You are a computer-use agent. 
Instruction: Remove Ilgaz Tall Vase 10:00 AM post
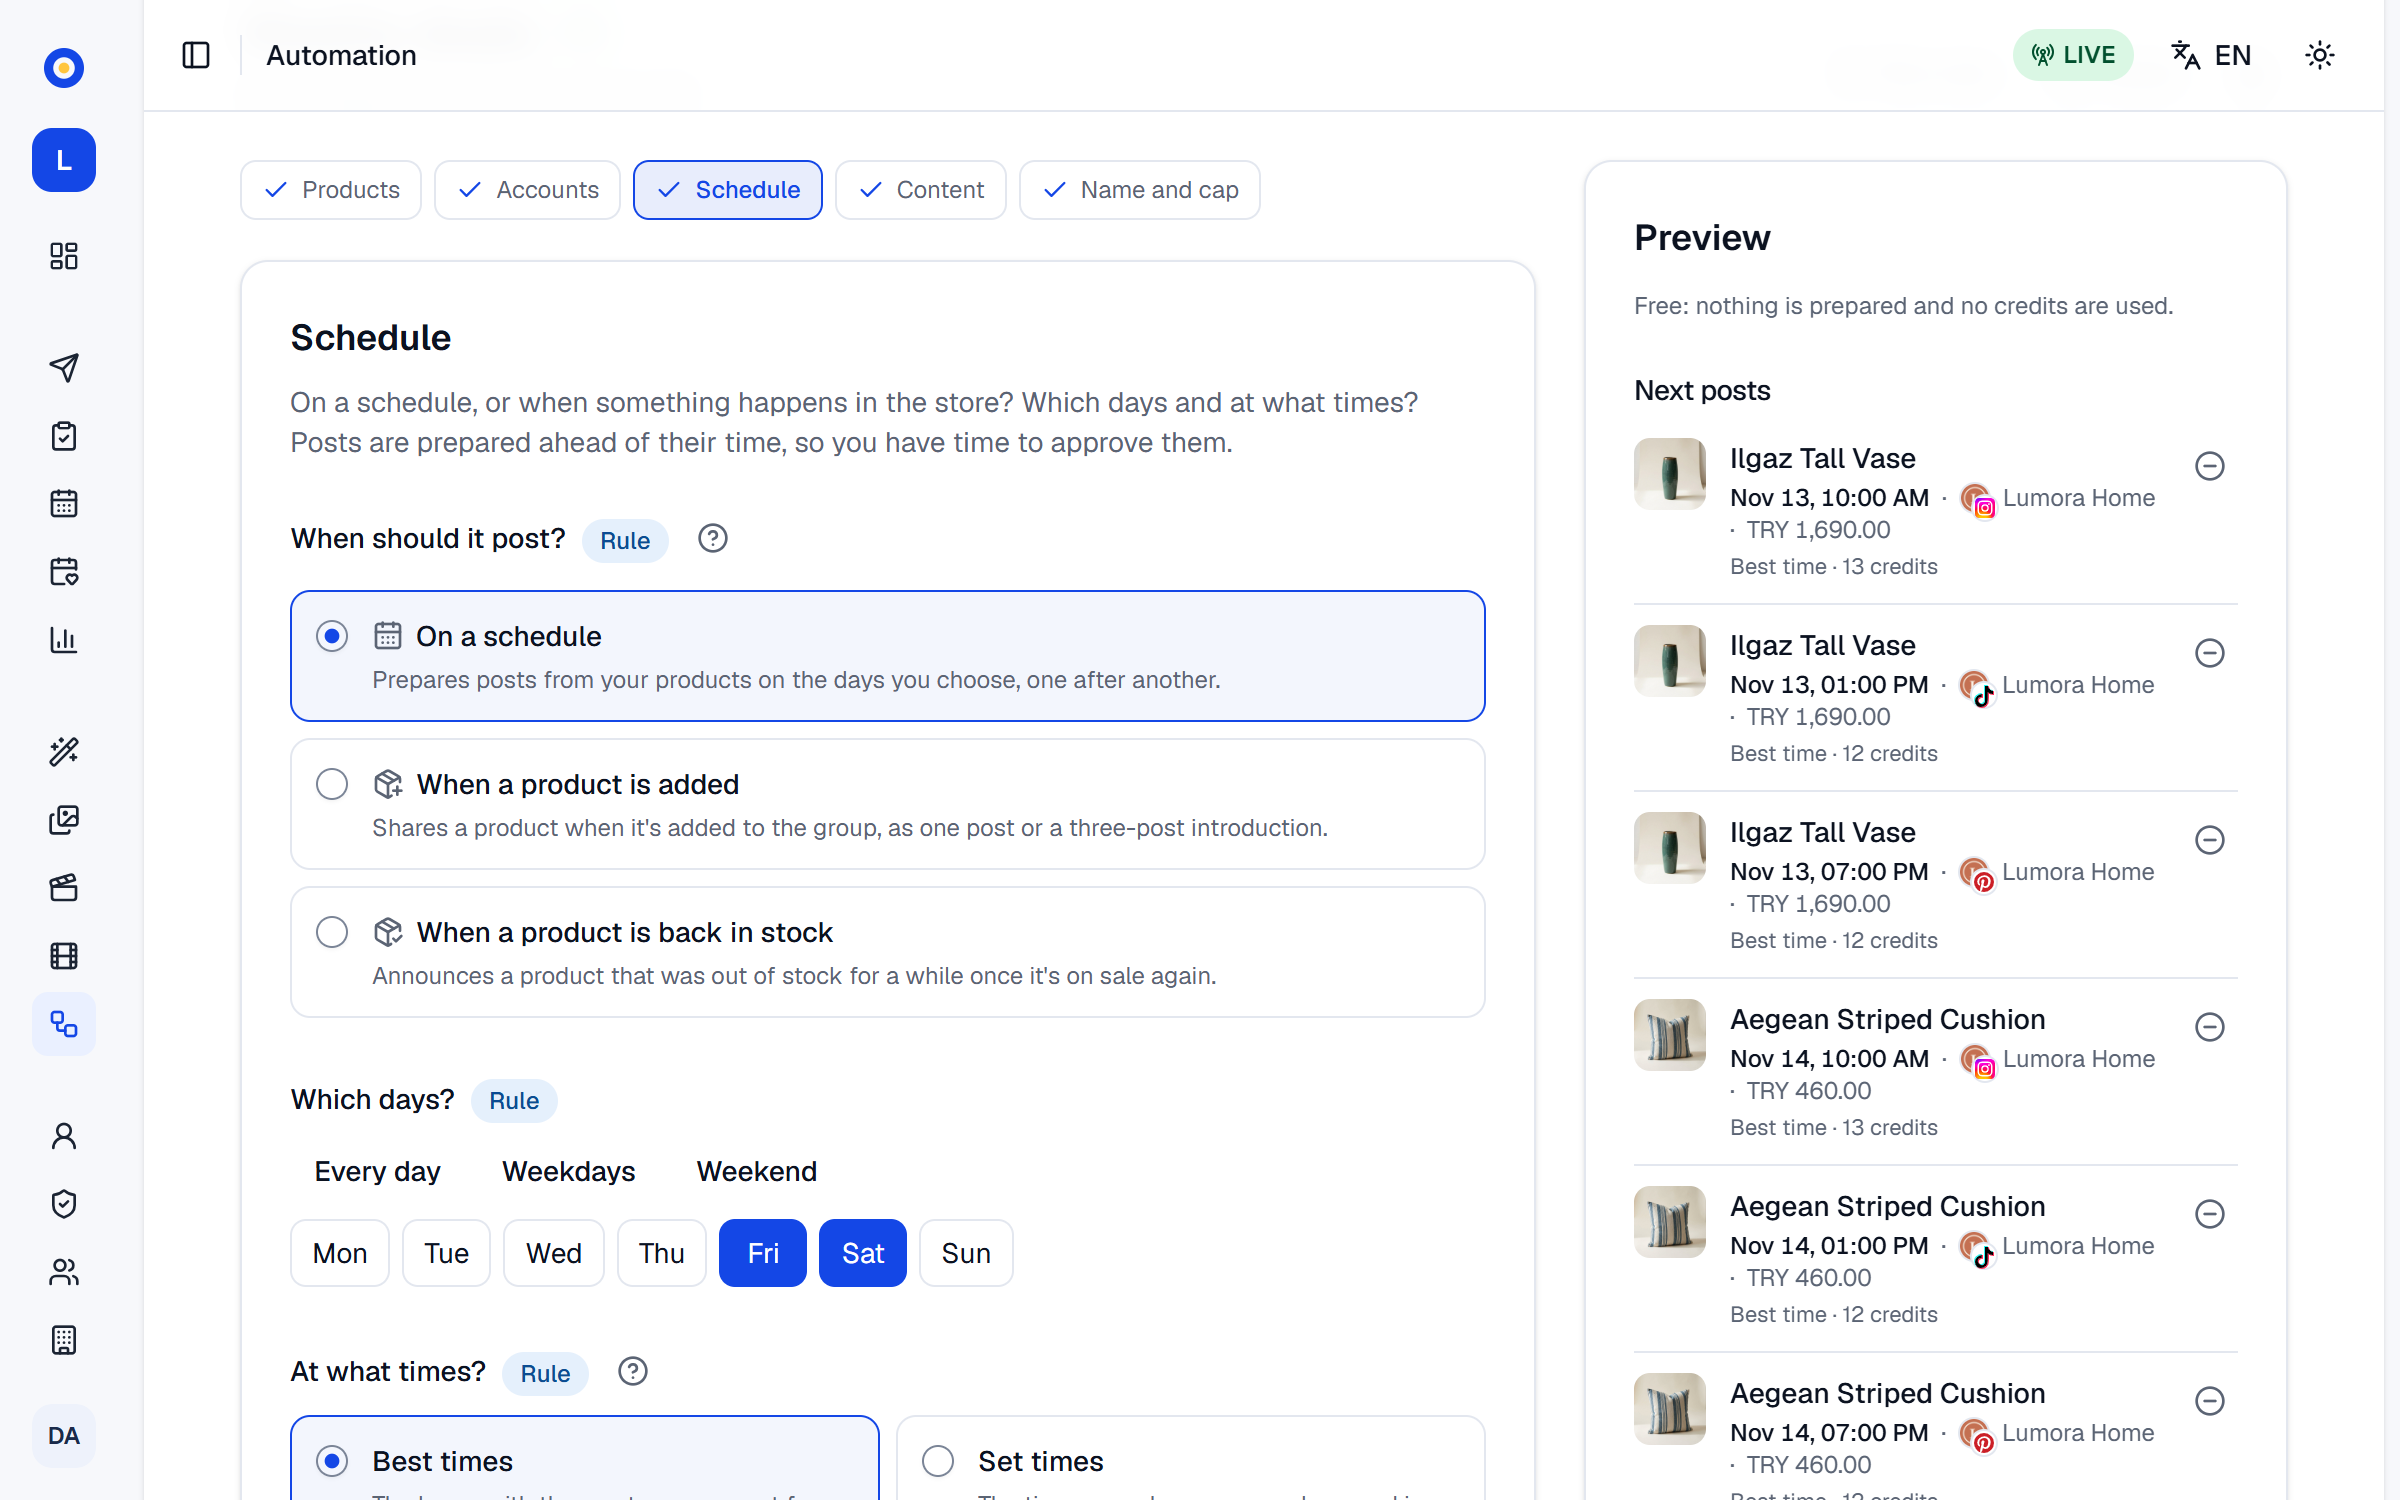tap(2210, 466)
